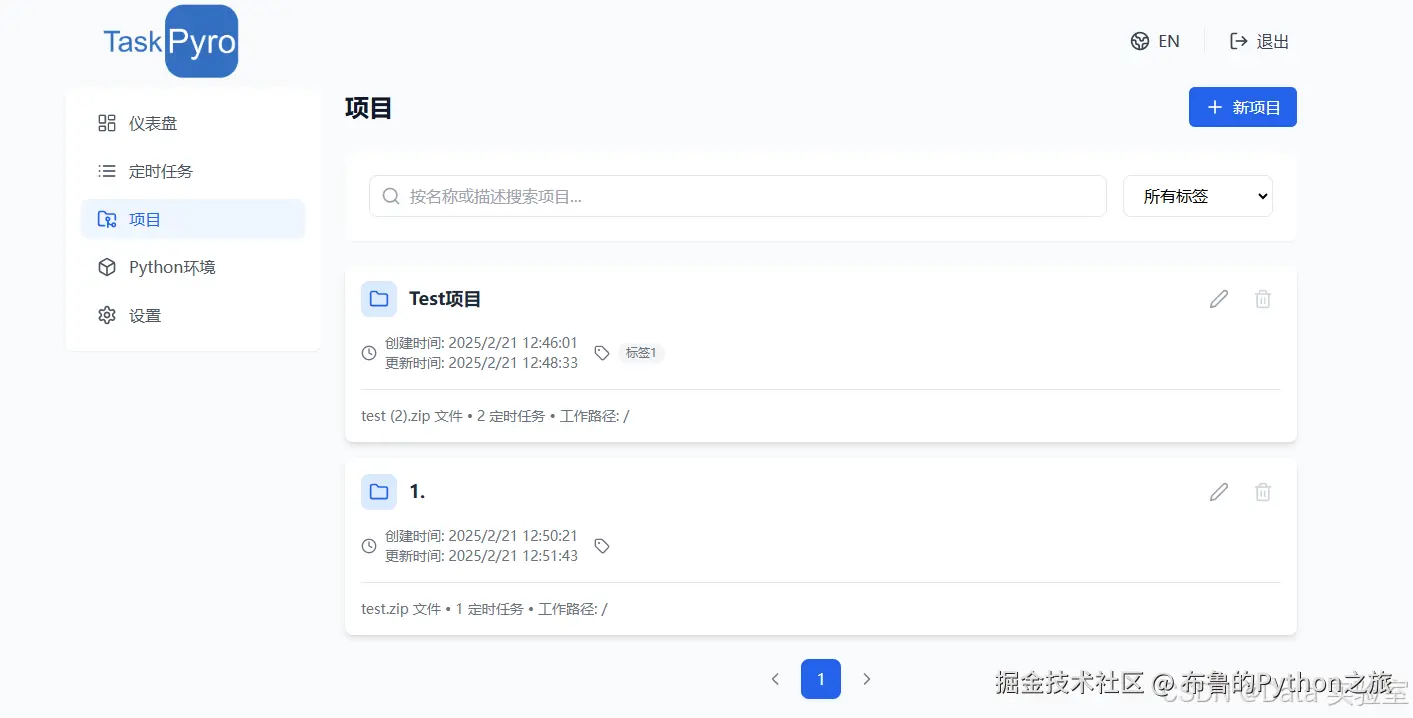The height and width of the screenshot is (718, 1413).
Task: Click the 标签1 tag on Test项目
Action: [641, 352]
